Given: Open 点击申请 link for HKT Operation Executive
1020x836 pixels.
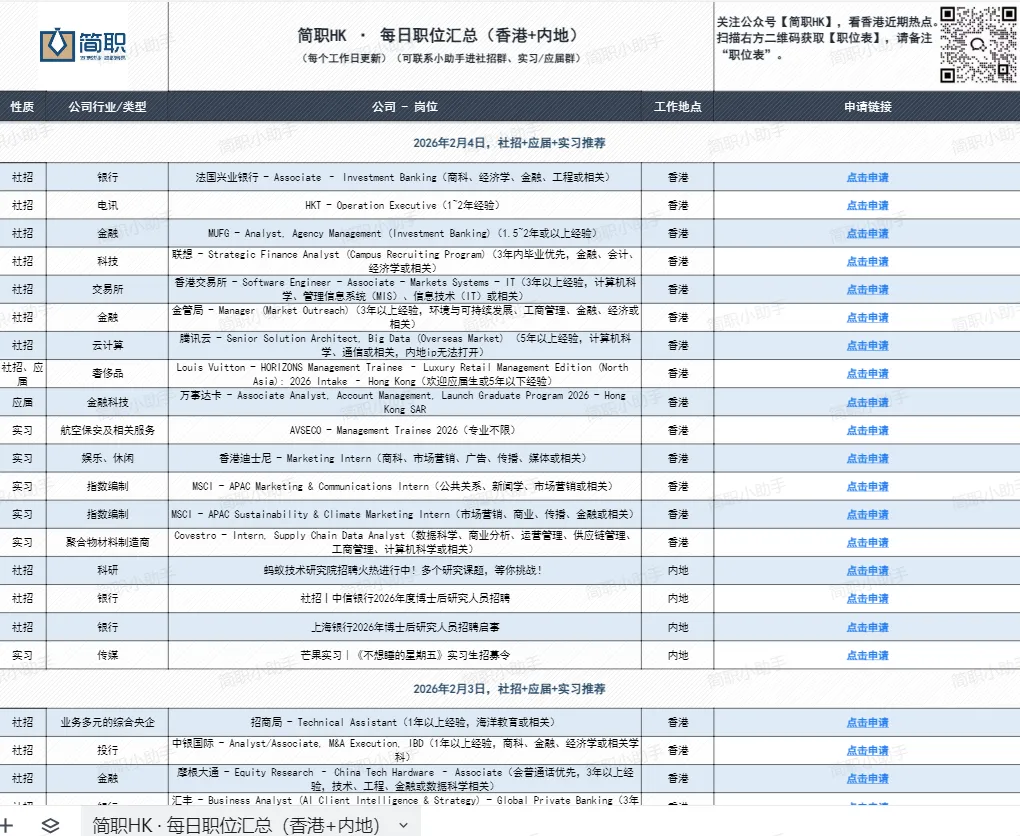Looking at the screenshot, I should coord(867,205).
